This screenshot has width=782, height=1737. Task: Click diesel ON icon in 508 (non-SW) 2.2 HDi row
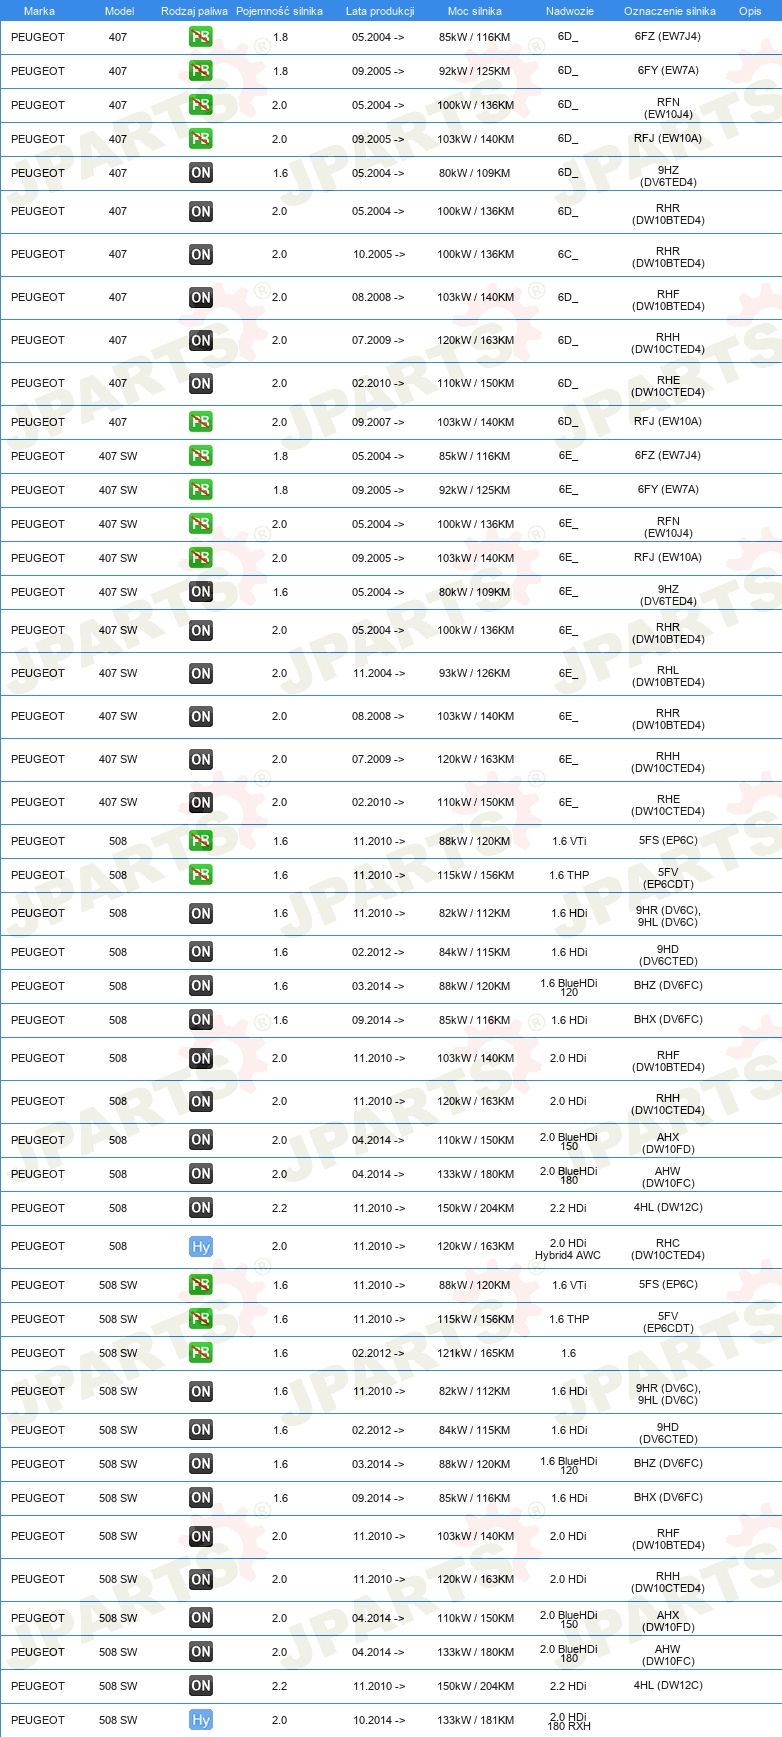[200, 1208]
